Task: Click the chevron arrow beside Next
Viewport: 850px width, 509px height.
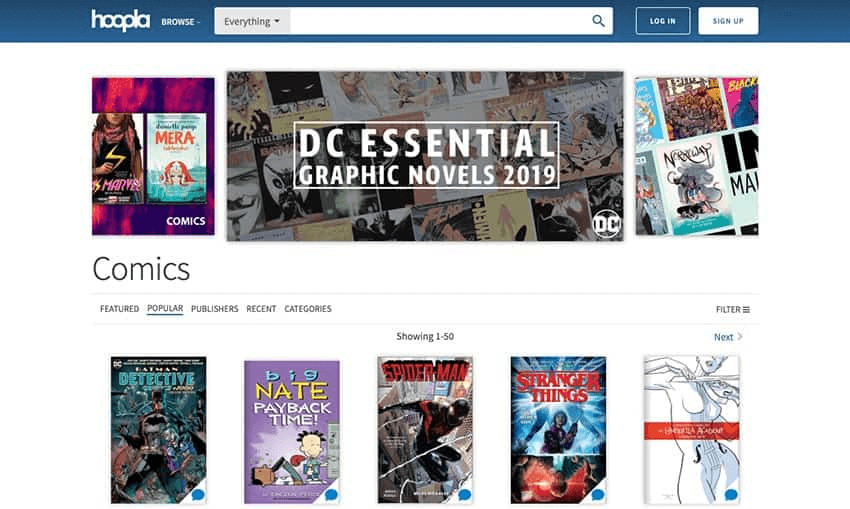Action: [x=740, y=337]
